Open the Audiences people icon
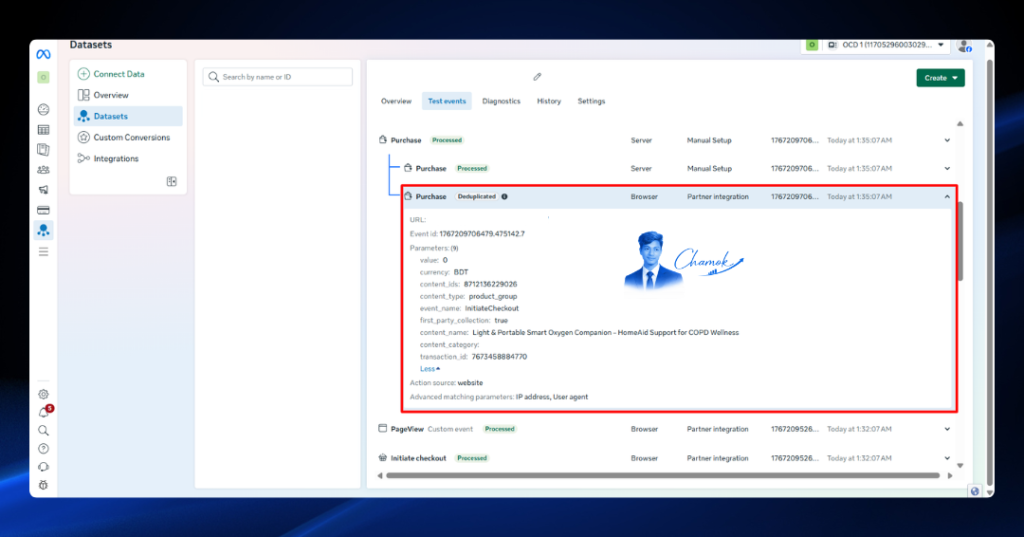This screenshot has width=1024, height=537. [43, 170]
